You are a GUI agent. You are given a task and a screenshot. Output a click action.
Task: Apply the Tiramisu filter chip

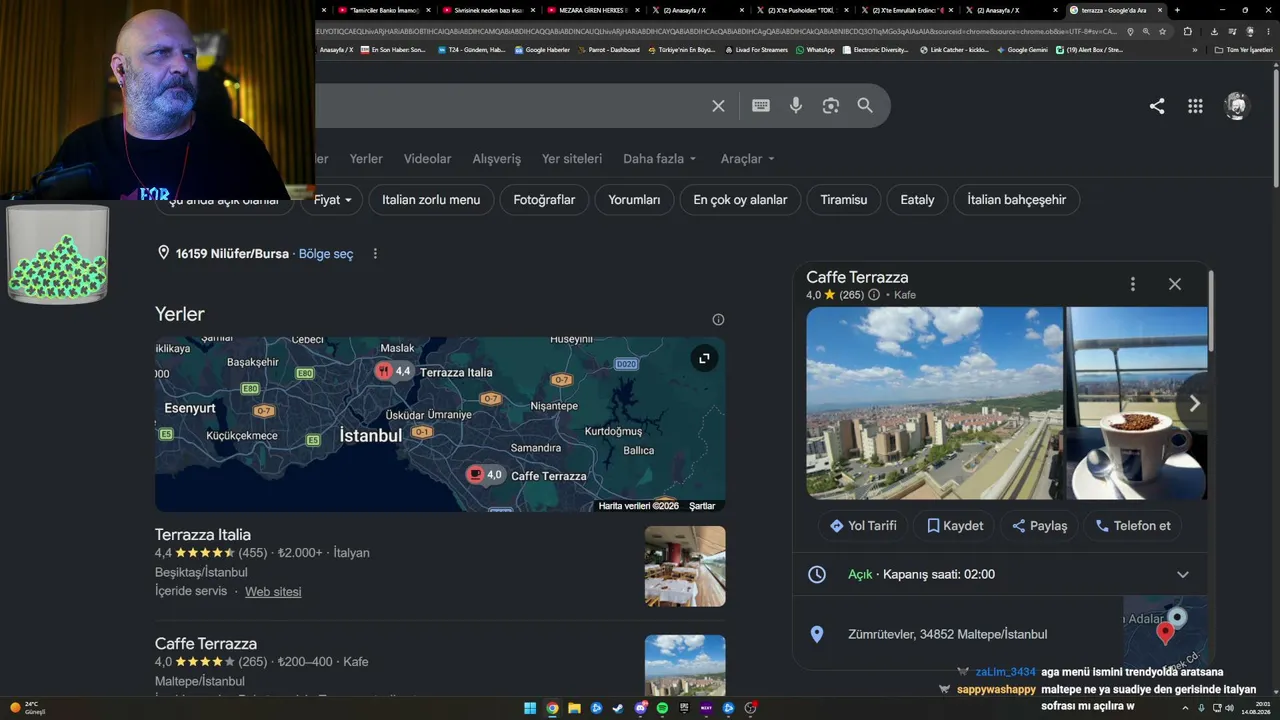[x=844, y=200]
